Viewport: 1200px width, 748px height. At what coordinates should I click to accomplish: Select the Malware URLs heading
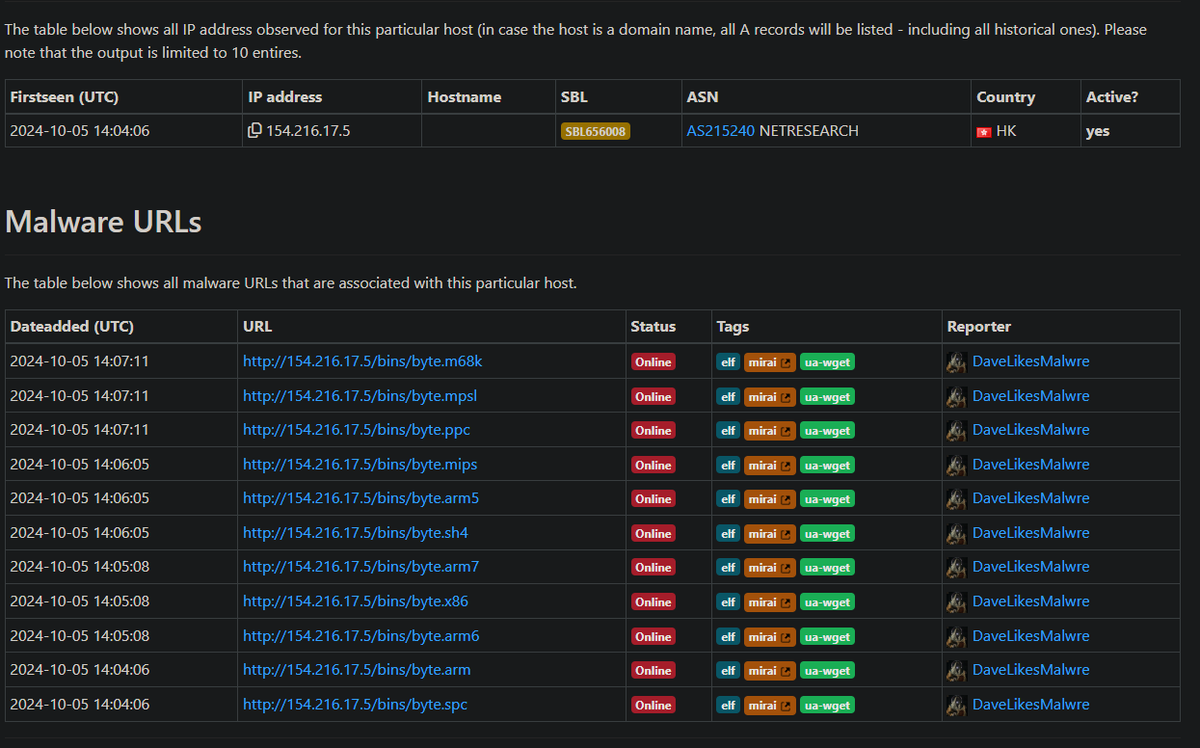[103, 221]
